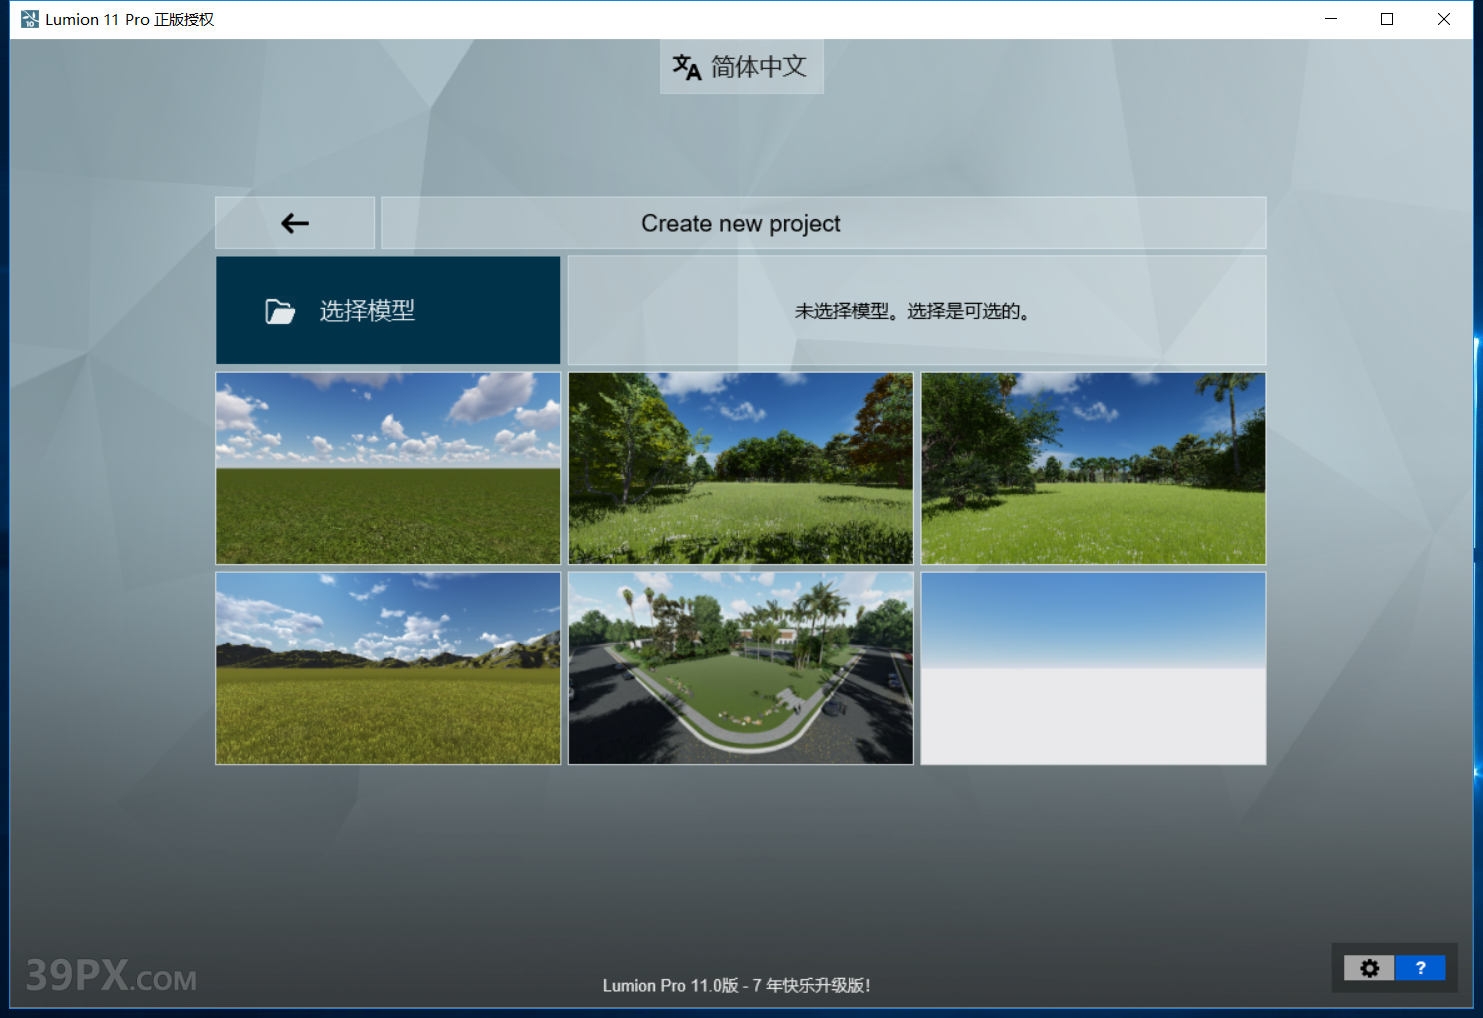Screen dimensions: 1483x1018
Task: Pick the blank white ground scene
Action: pyautogui.click(x=1093, y=668)
